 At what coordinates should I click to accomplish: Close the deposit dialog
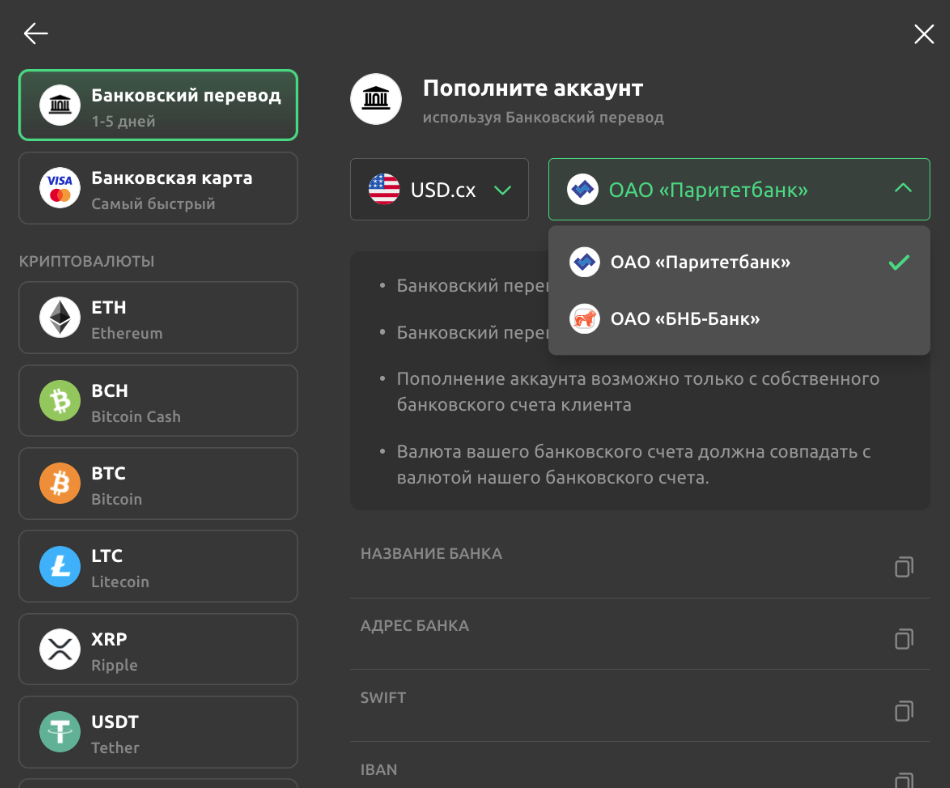(923, 34)
